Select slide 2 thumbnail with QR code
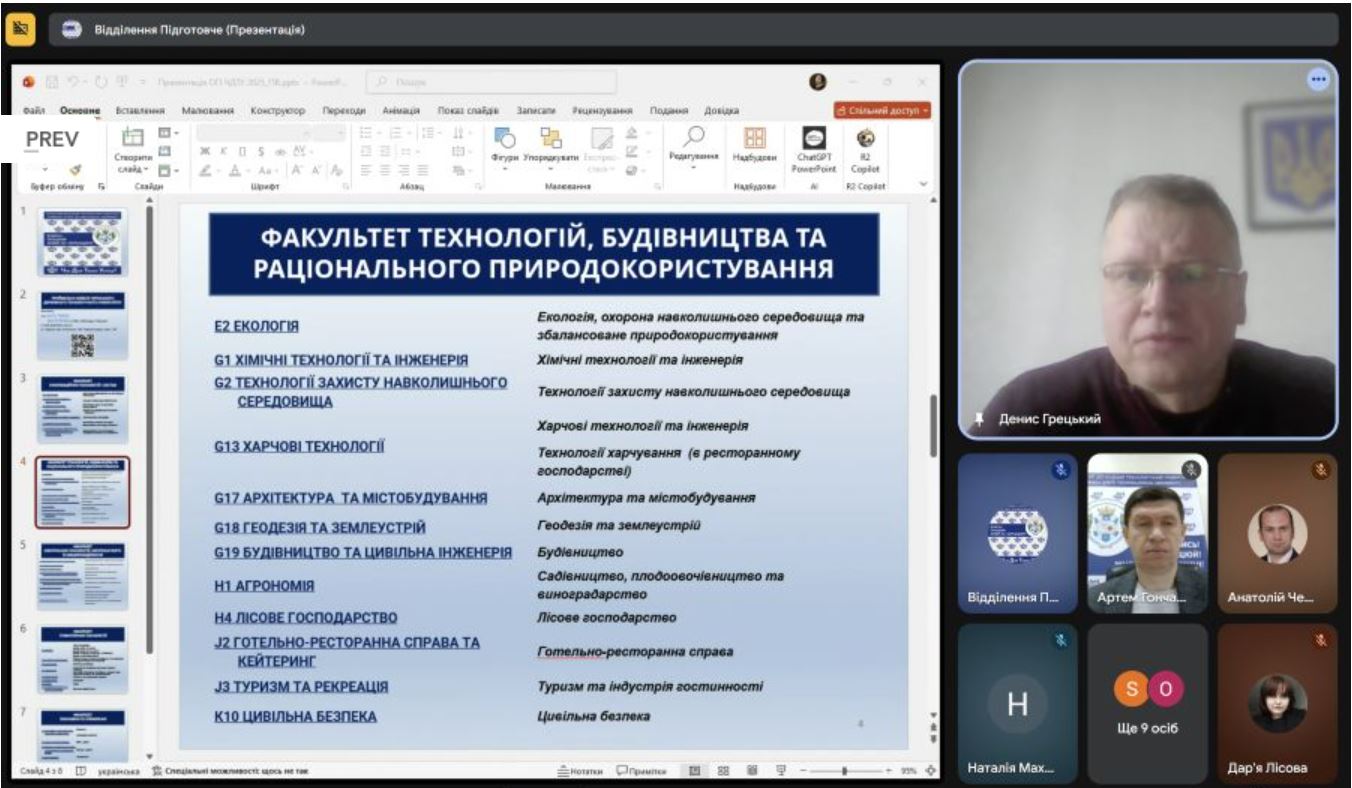 (x=83, y=326)
